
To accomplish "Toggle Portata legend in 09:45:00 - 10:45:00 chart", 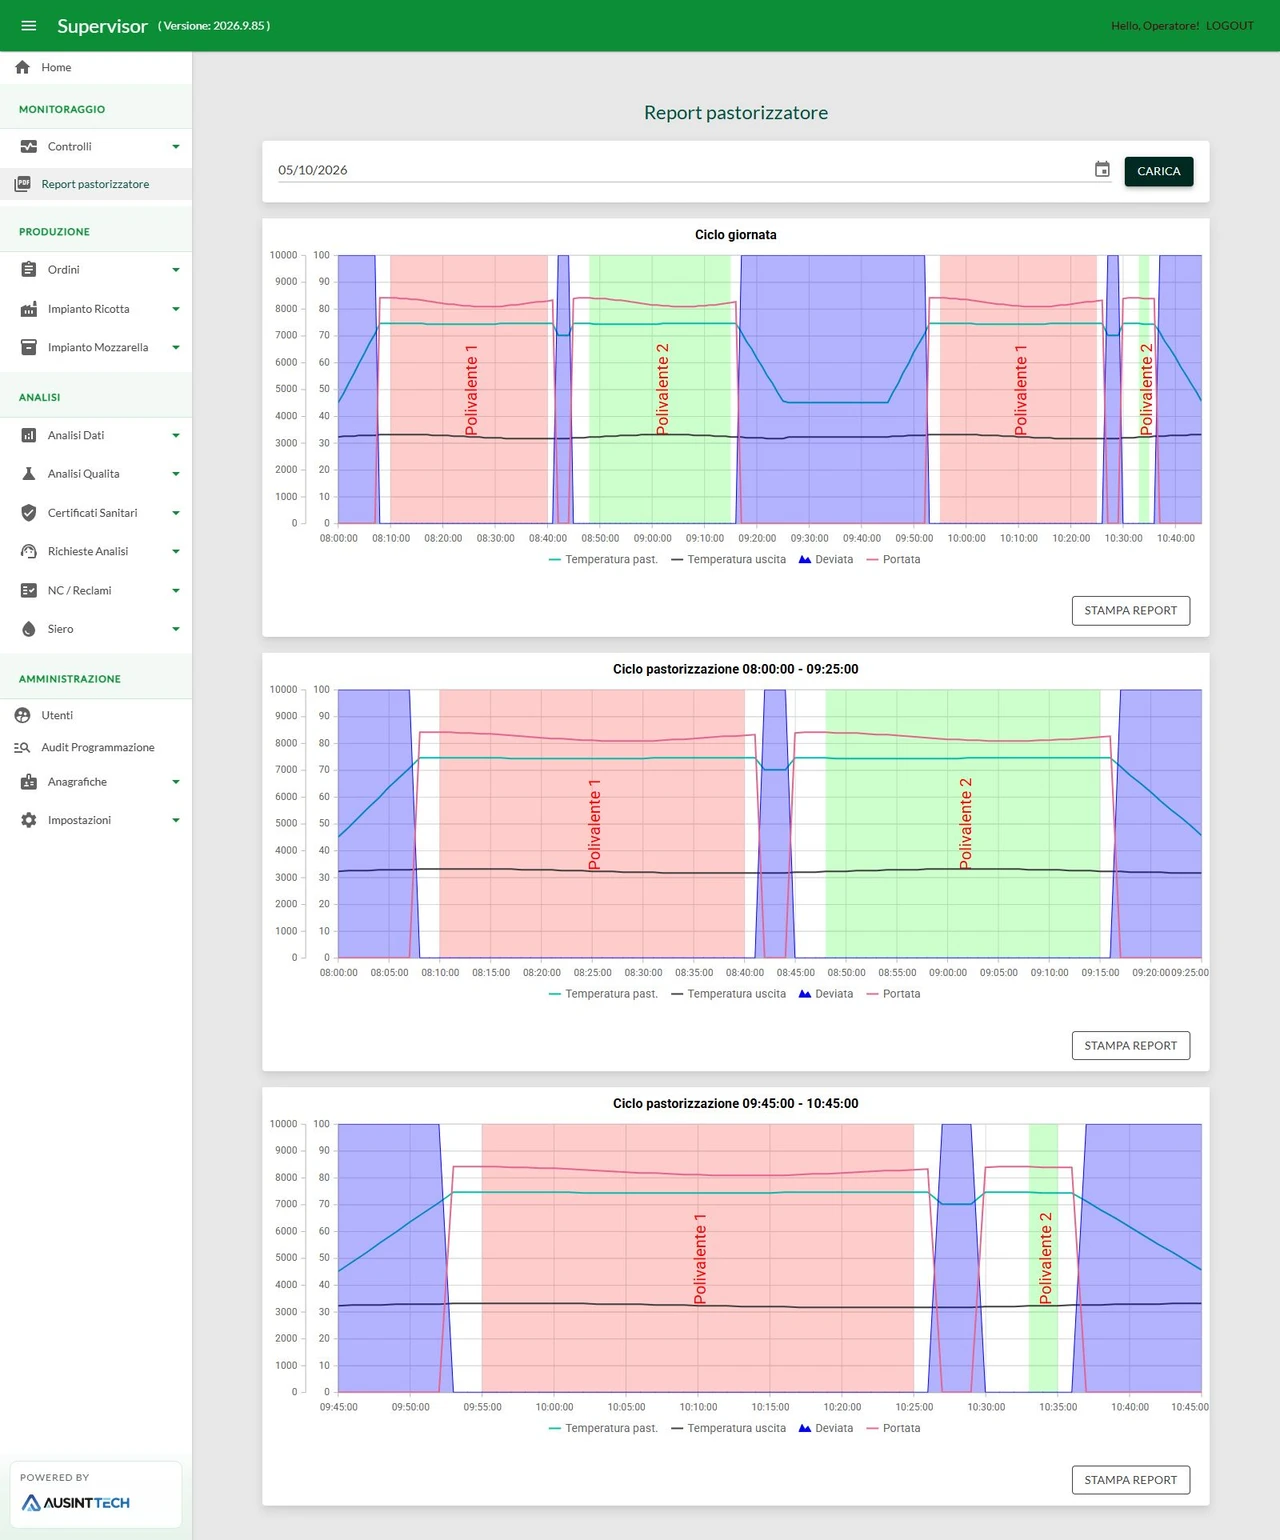I will (x=893, y=1429).
